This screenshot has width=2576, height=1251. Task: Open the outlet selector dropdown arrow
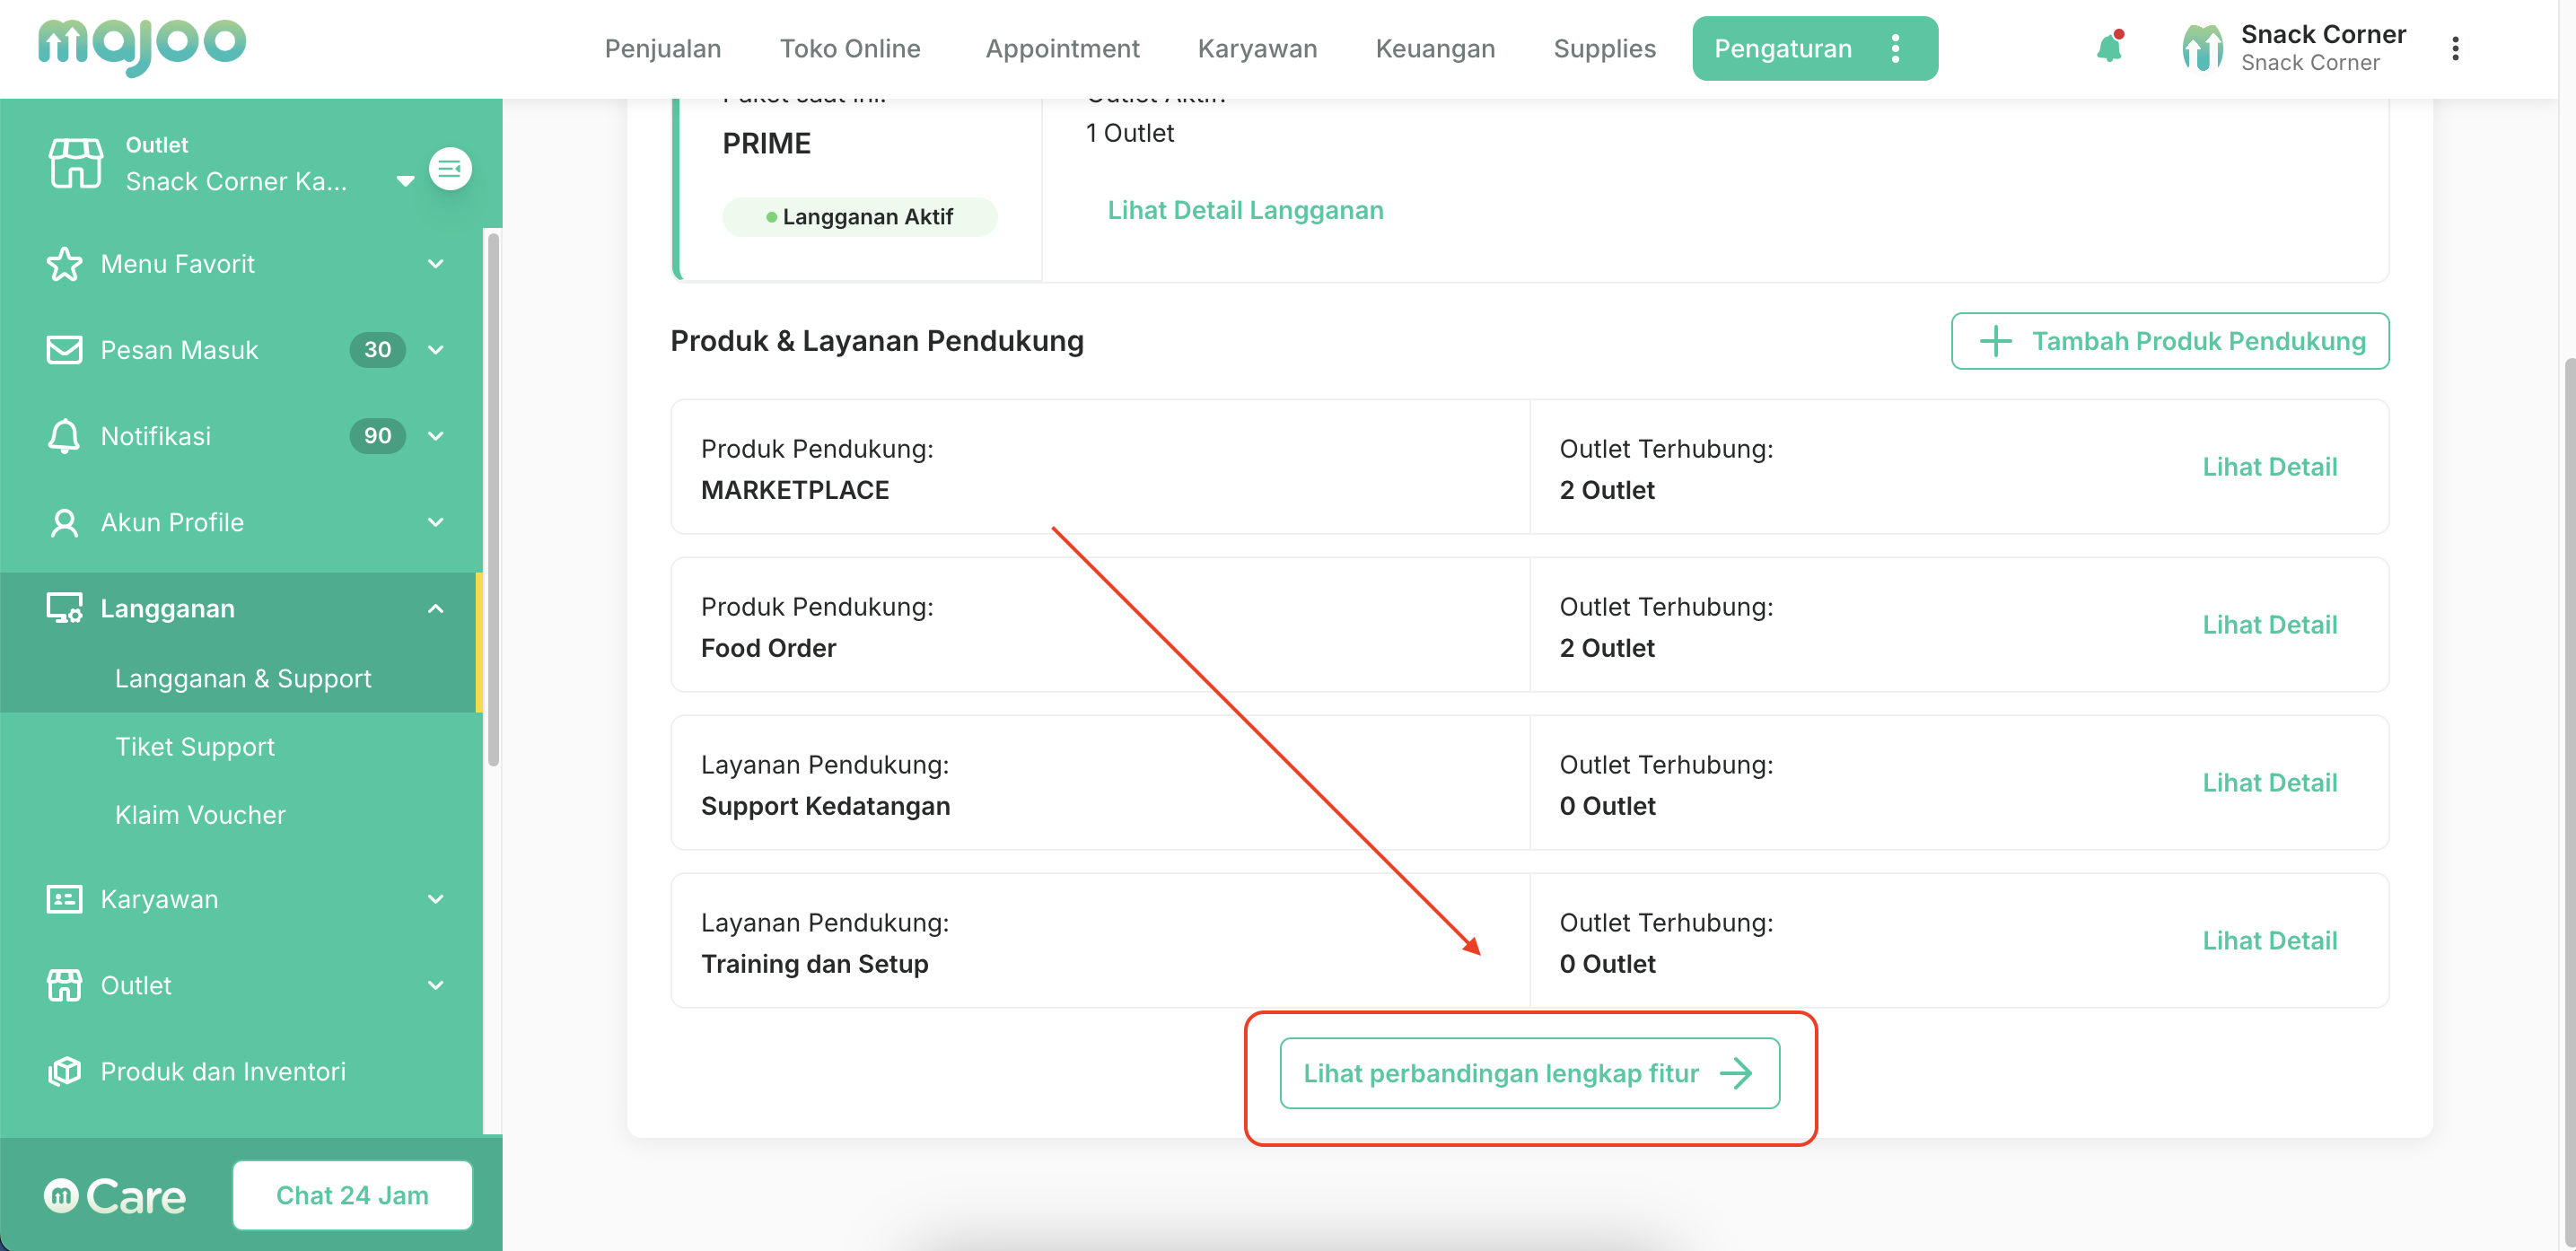(405, 181)
